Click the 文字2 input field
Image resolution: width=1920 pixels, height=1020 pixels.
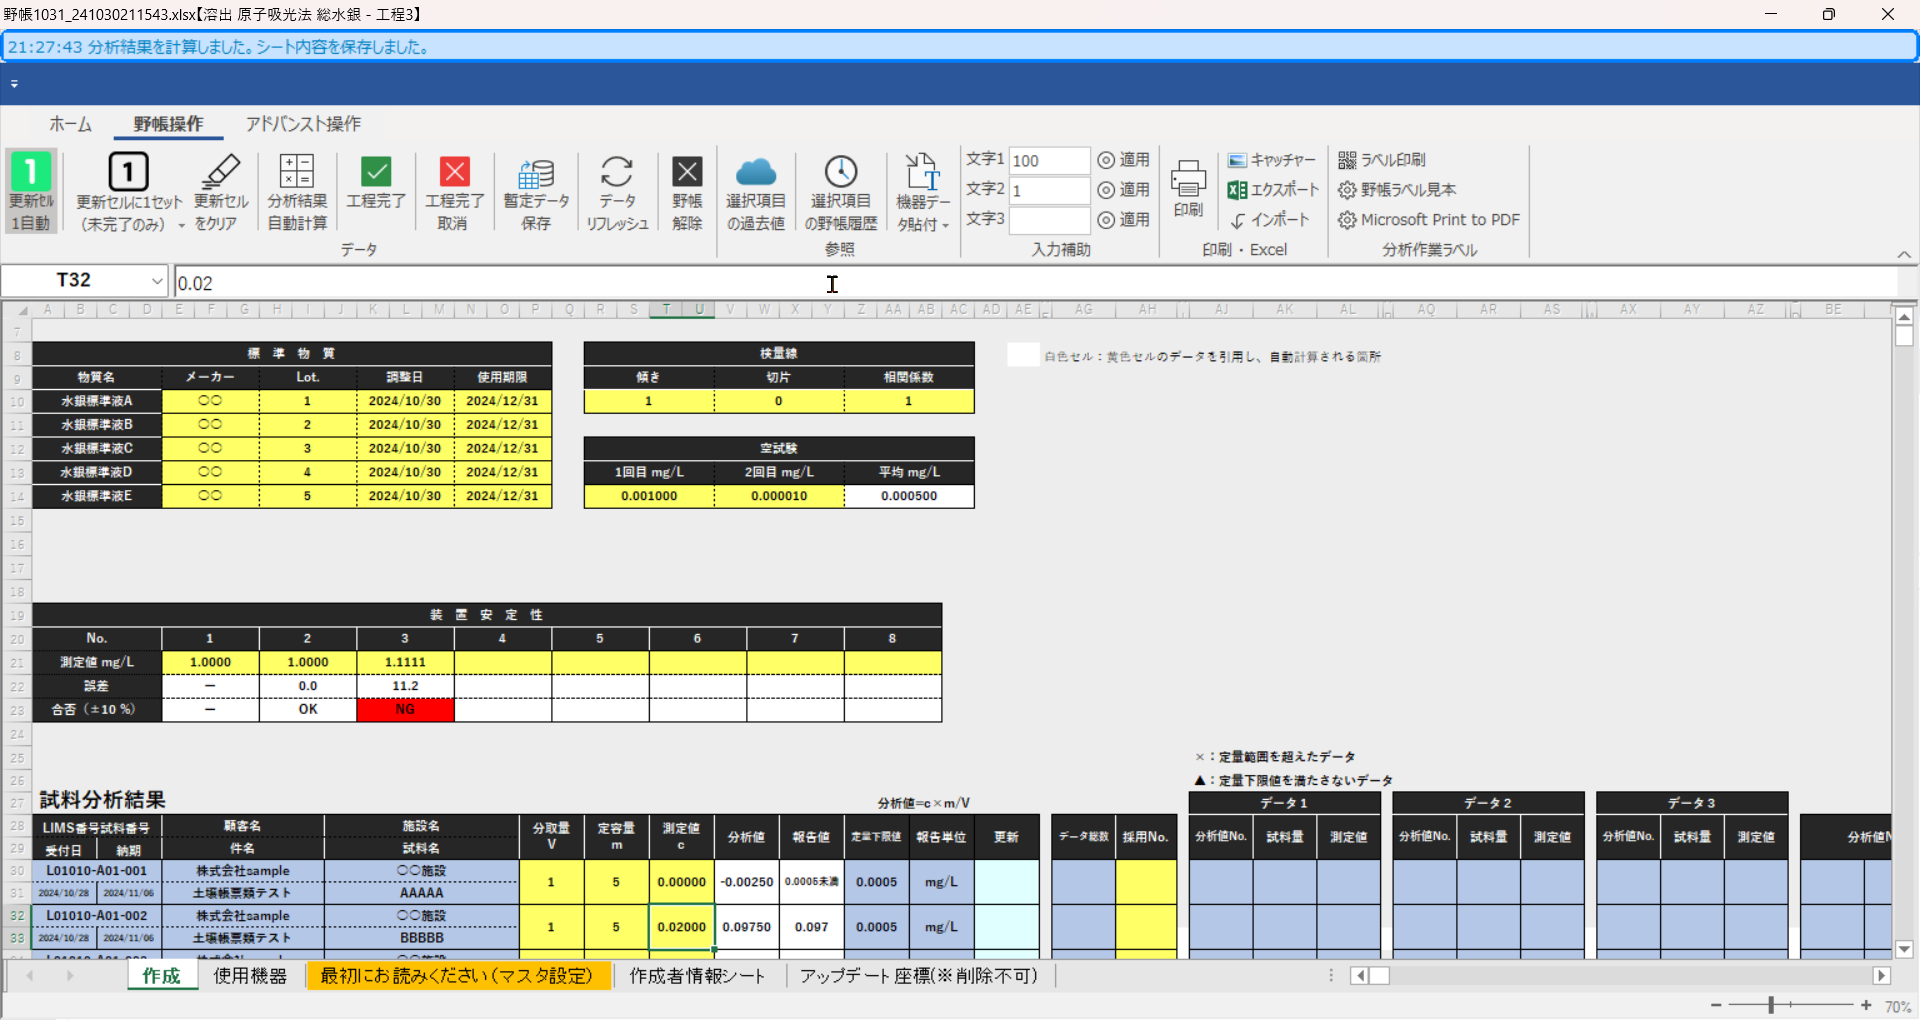pyautogui.click(x=1049, y=191)
